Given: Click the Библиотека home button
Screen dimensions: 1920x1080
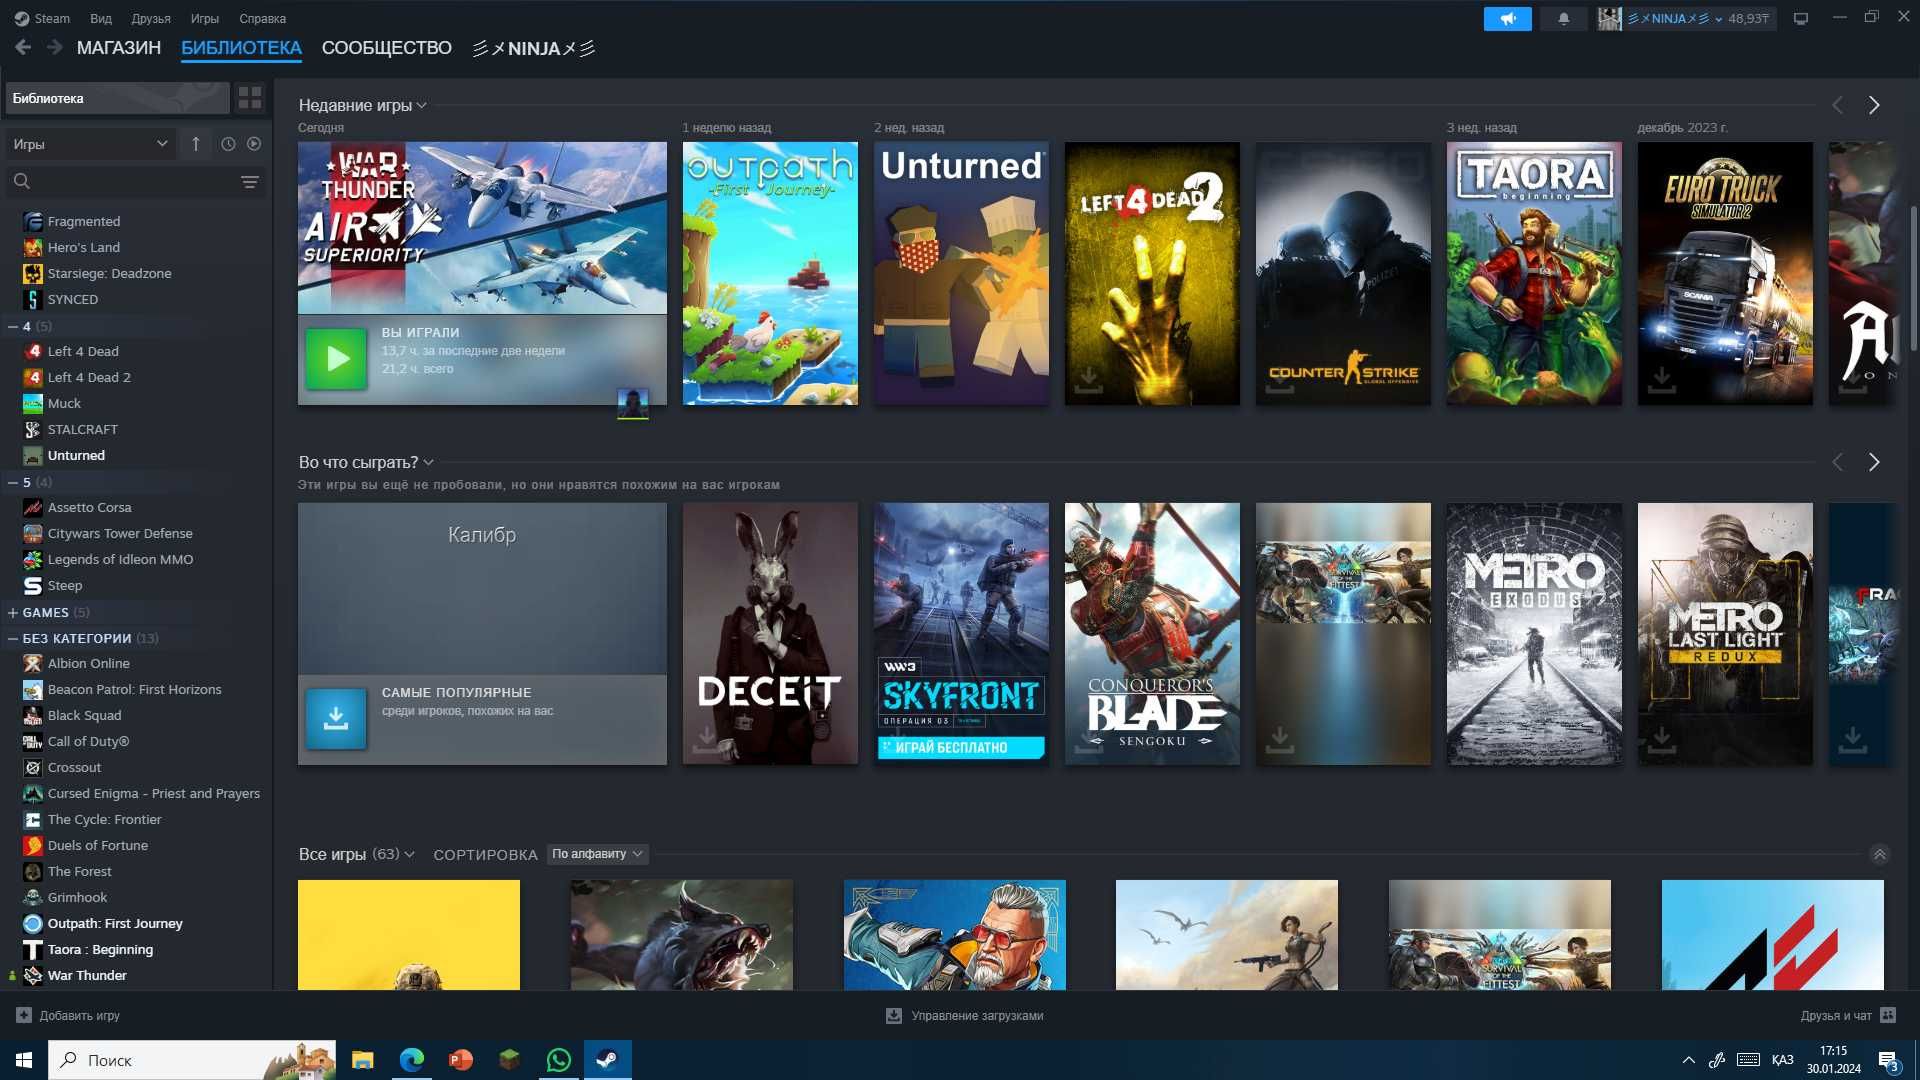Looking at the screenshot, I should click(x=117, y=98).
